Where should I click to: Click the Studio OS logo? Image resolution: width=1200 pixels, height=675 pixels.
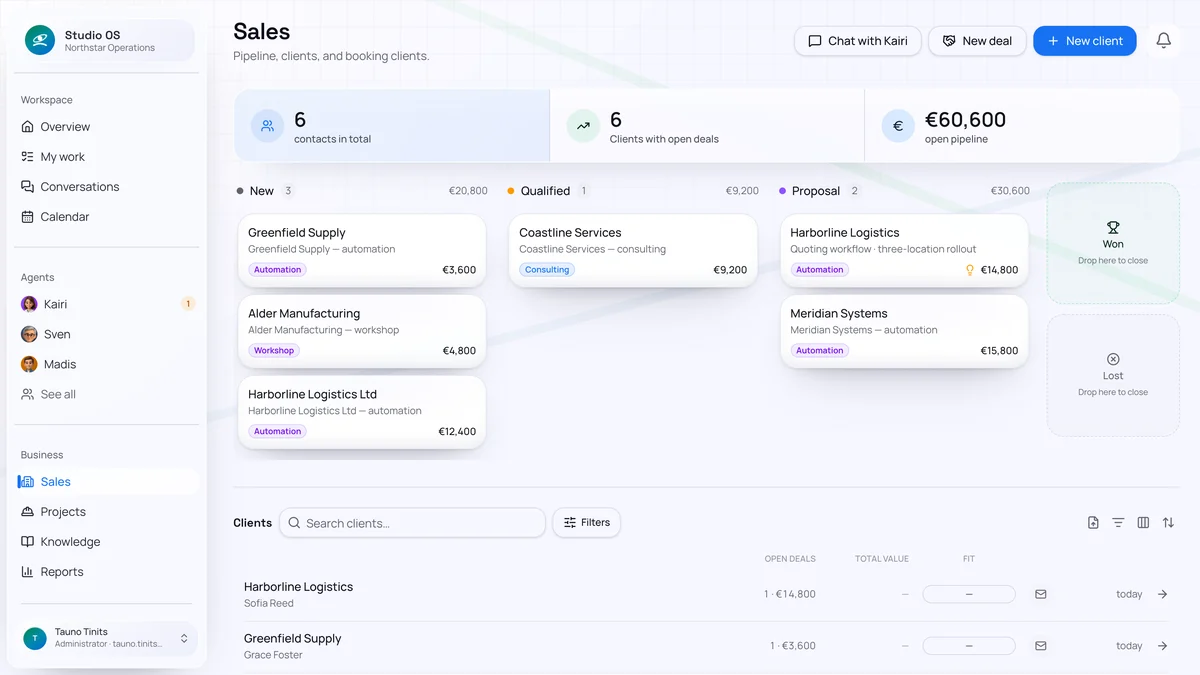pyautogui.click(x=40, y=41)
